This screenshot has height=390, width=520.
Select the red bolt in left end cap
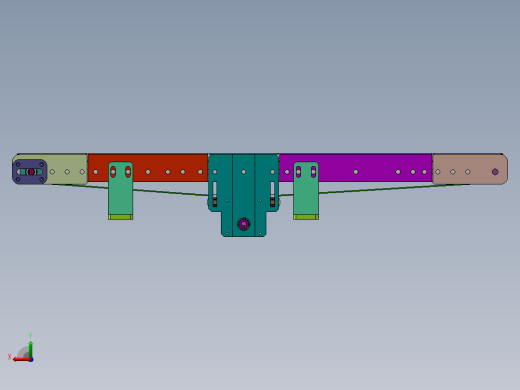[x=31, y=172]
